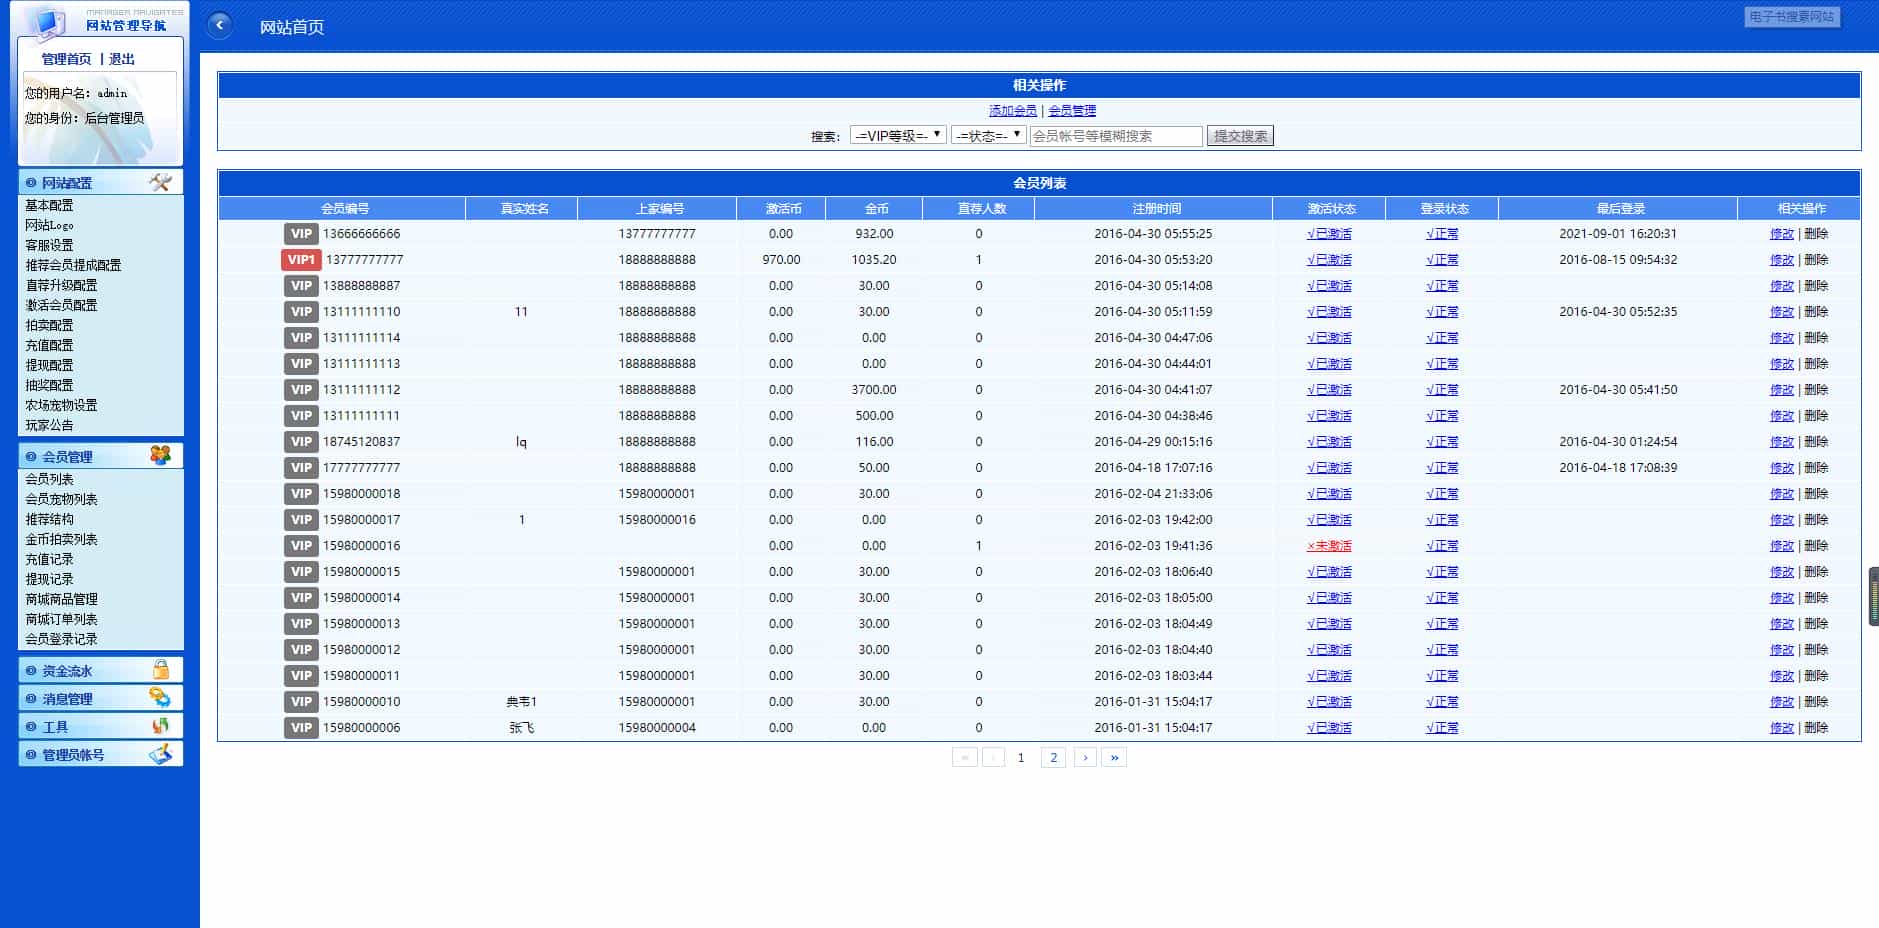
Task: Toggle 正常 login status for member 13777777777
Action: coord(1442,260)
